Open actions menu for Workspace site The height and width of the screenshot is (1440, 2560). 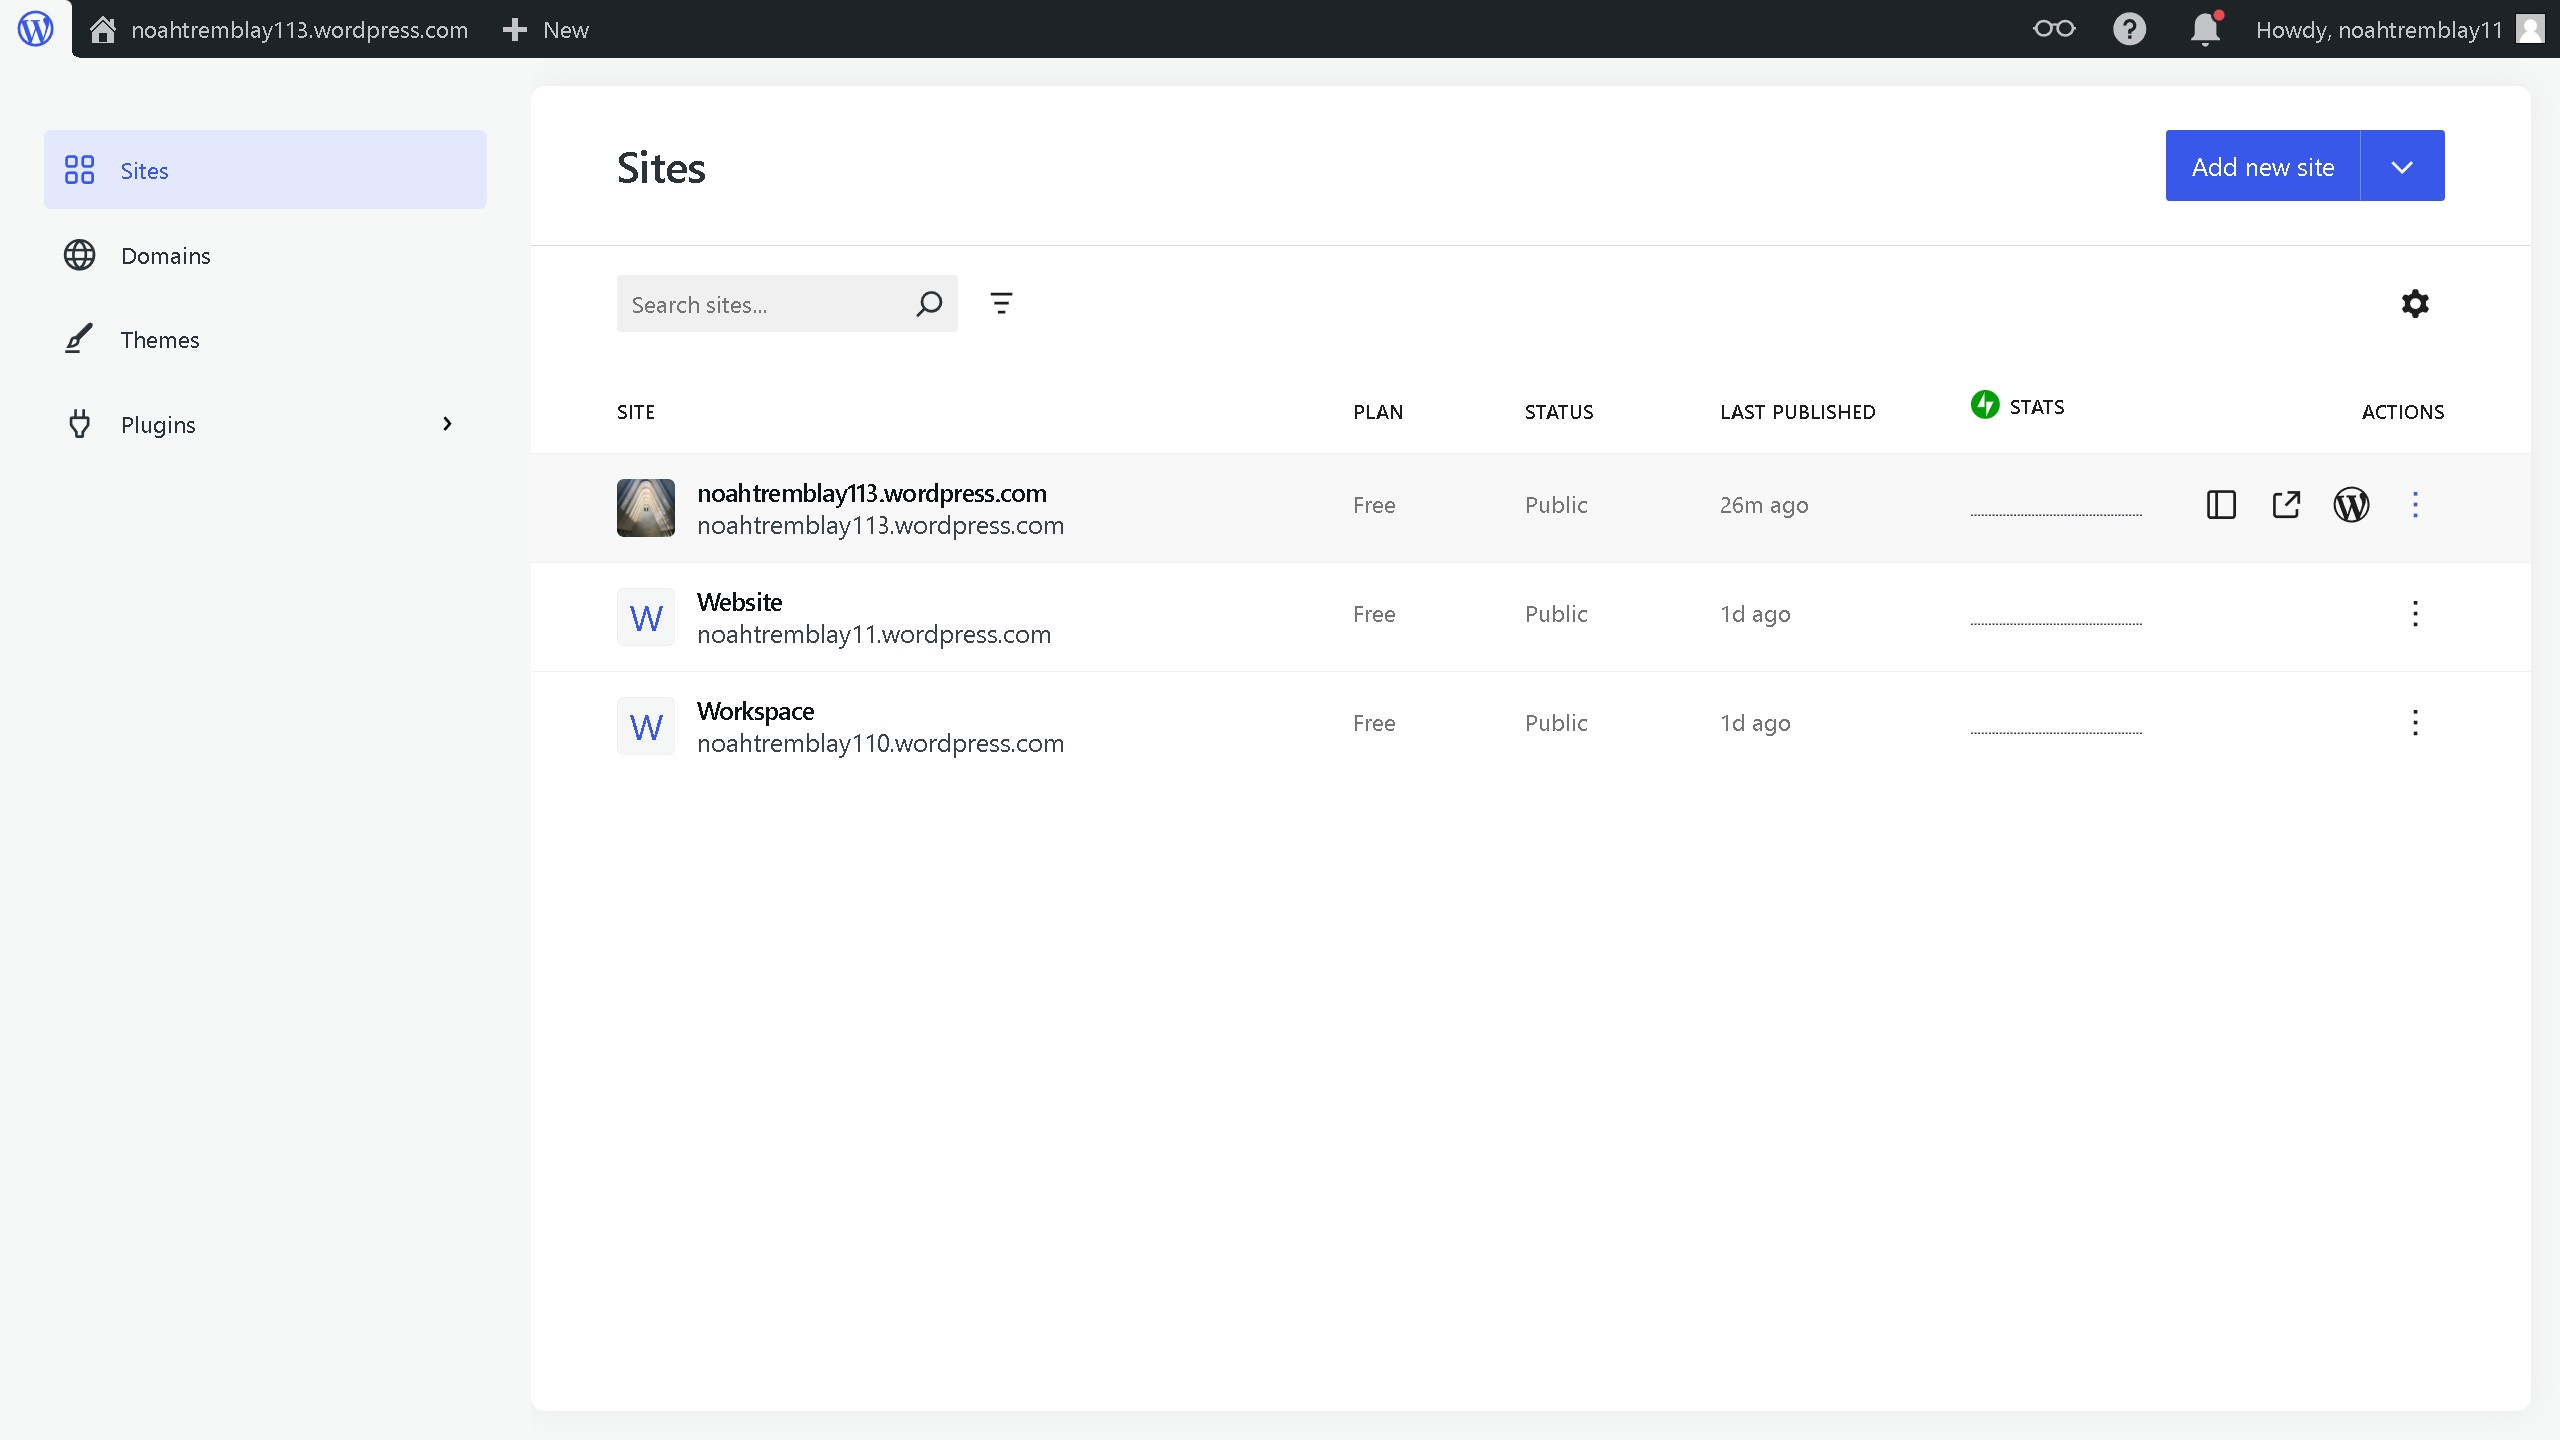(2415, 723)
